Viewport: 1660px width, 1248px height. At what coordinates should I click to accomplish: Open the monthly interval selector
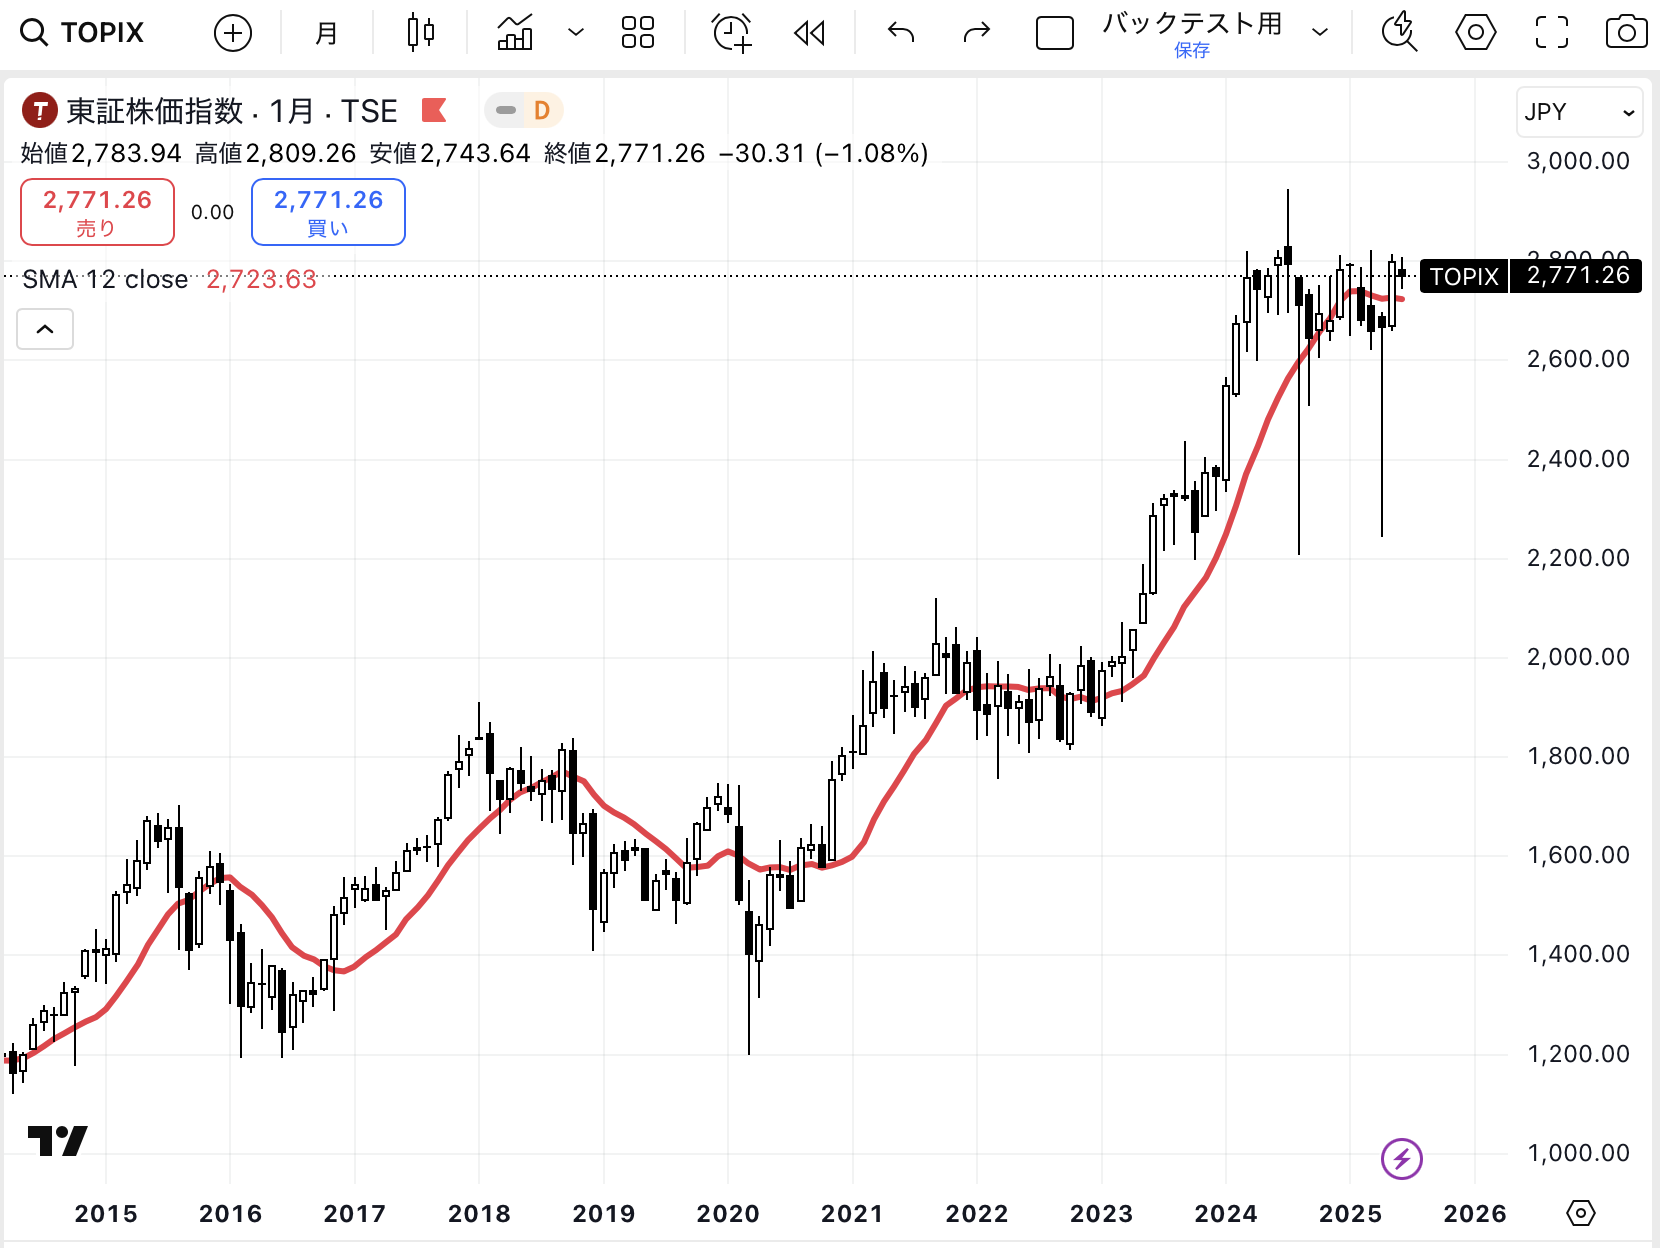coord(326,33)
